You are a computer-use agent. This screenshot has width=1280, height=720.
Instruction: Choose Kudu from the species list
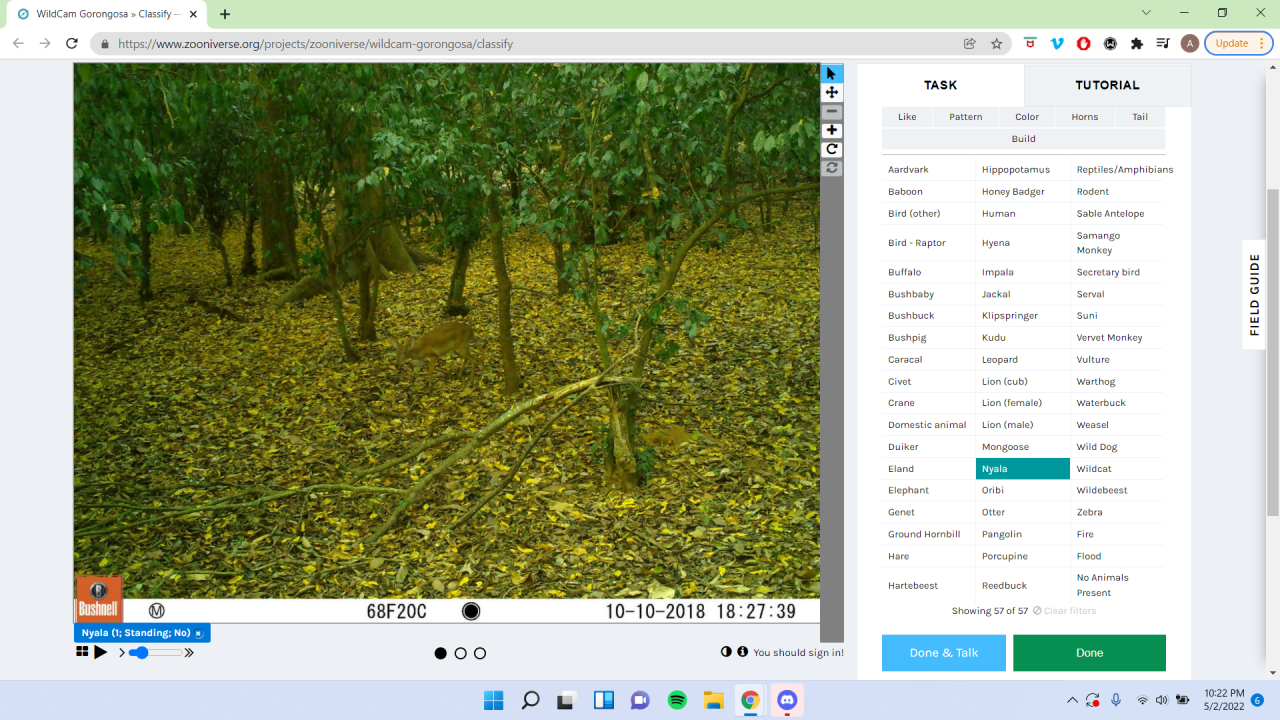[1023, 338]
